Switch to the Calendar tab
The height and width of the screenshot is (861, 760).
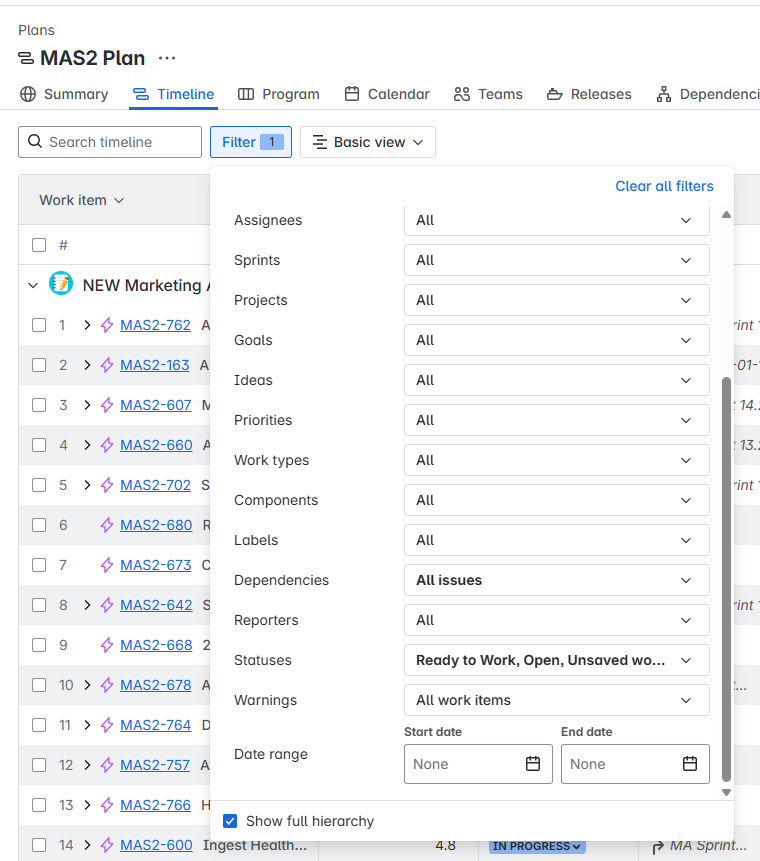coord(387,94)
